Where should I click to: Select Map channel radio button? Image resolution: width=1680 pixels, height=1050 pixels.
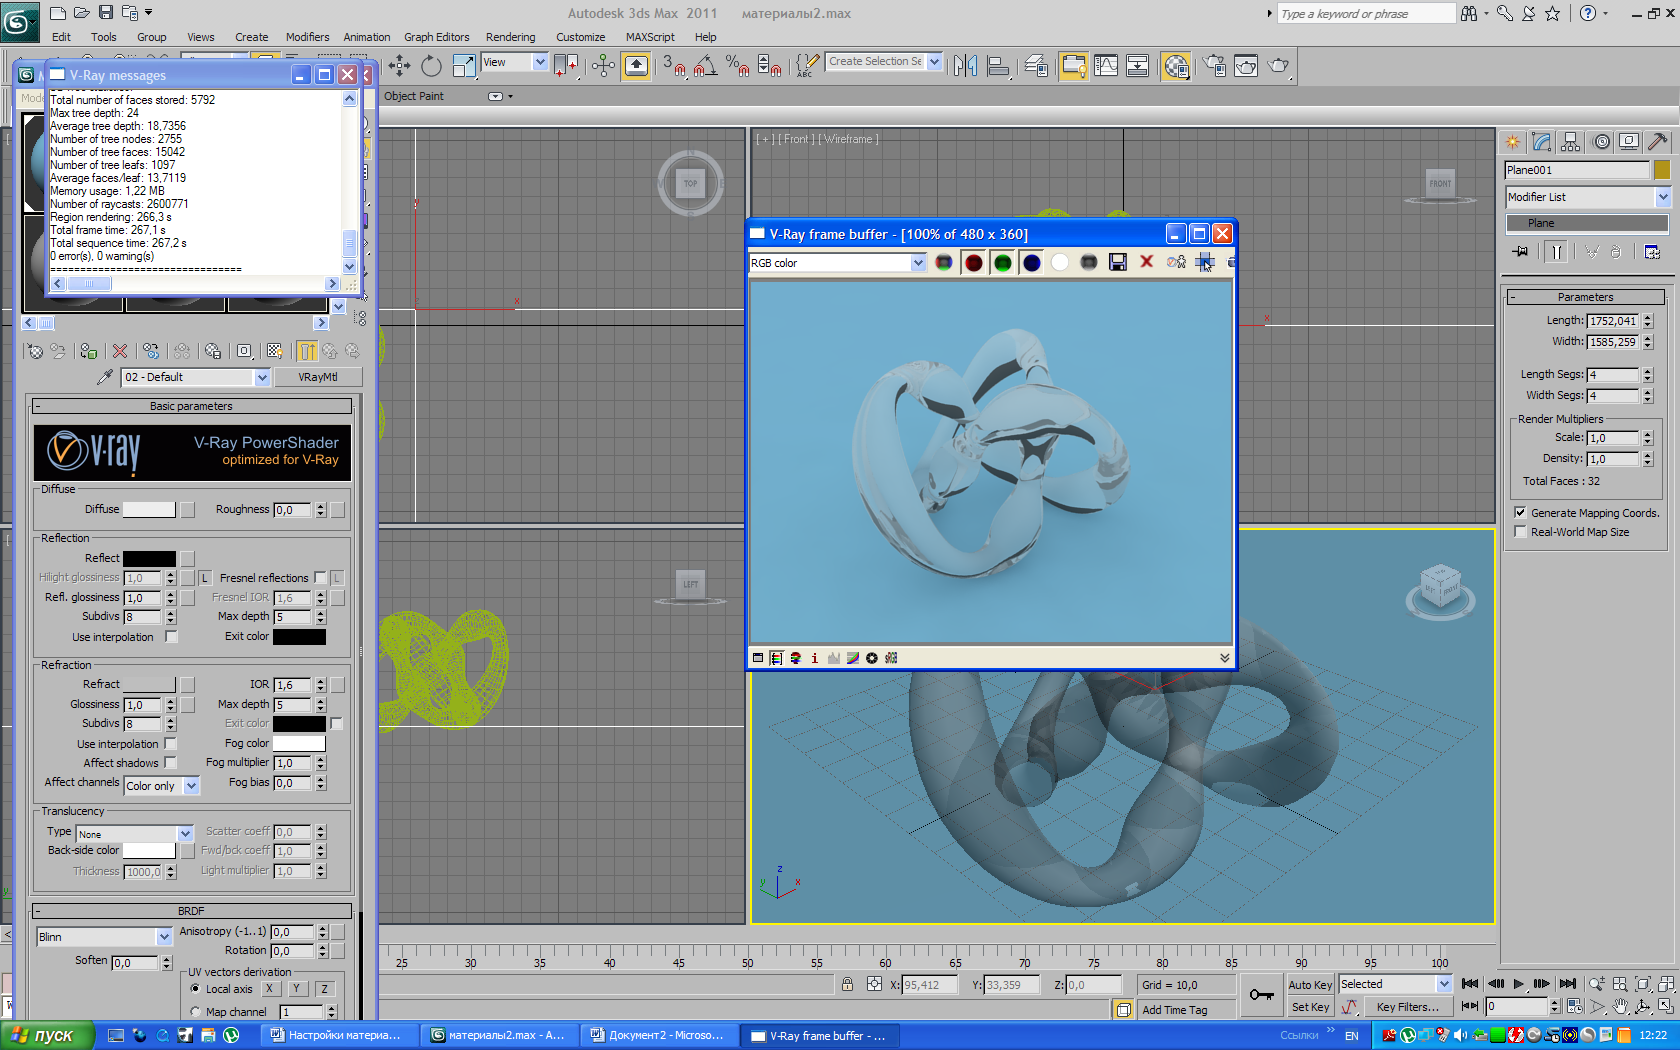click(x=195, y=1011)
